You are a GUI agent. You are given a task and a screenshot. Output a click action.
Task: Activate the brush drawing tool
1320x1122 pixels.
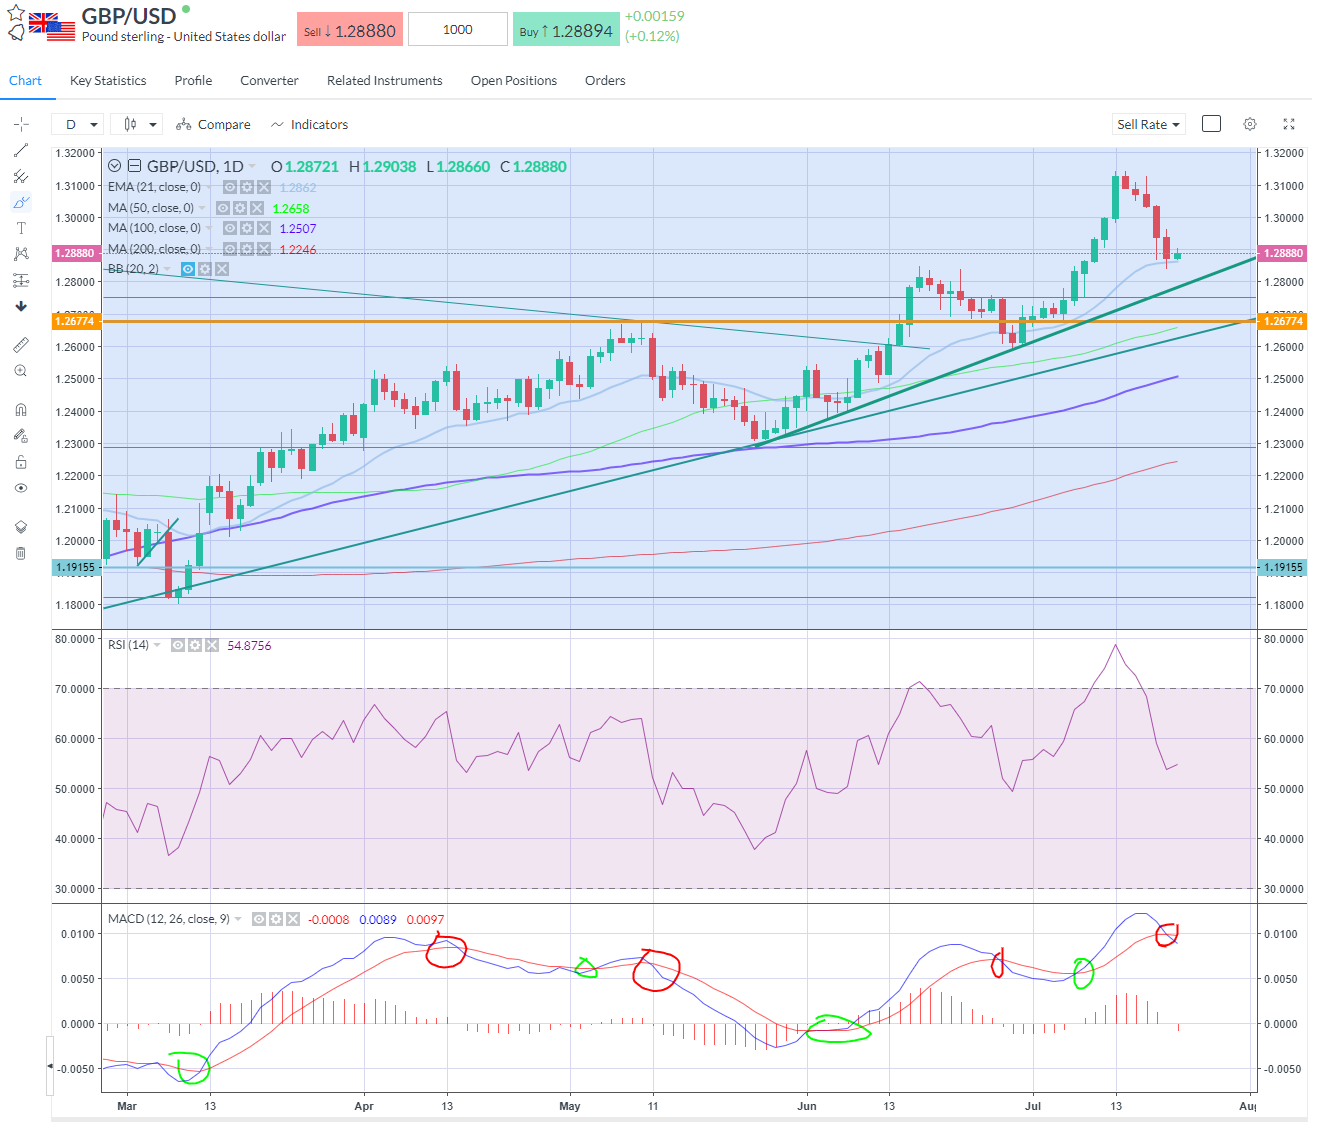tap(21, 202)
